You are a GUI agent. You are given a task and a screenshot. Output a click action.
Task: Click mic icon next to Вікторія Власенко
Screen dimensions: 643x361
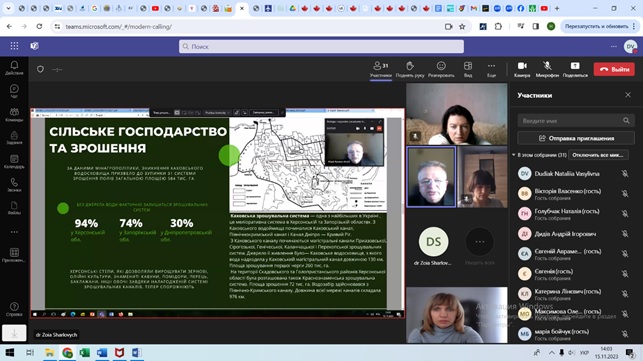pos(625,193)
